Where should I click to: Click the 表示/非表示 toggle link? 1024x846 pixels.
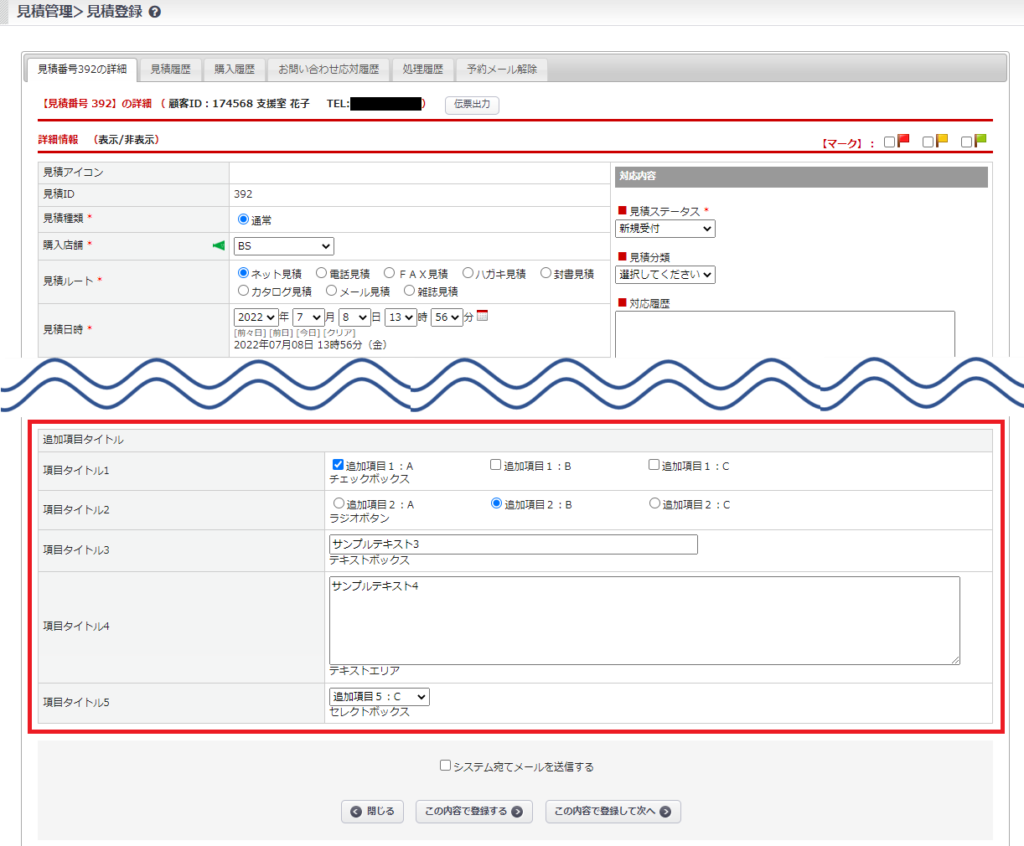[126, 140]
